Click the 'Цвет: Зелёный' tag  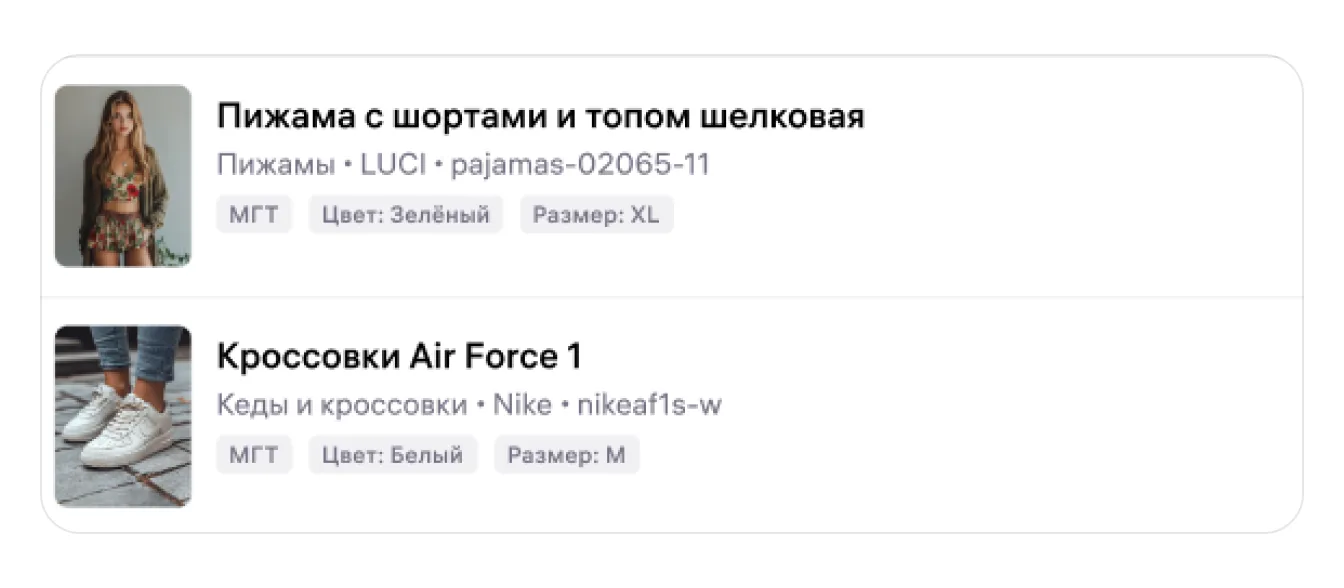tap(405, 215)
